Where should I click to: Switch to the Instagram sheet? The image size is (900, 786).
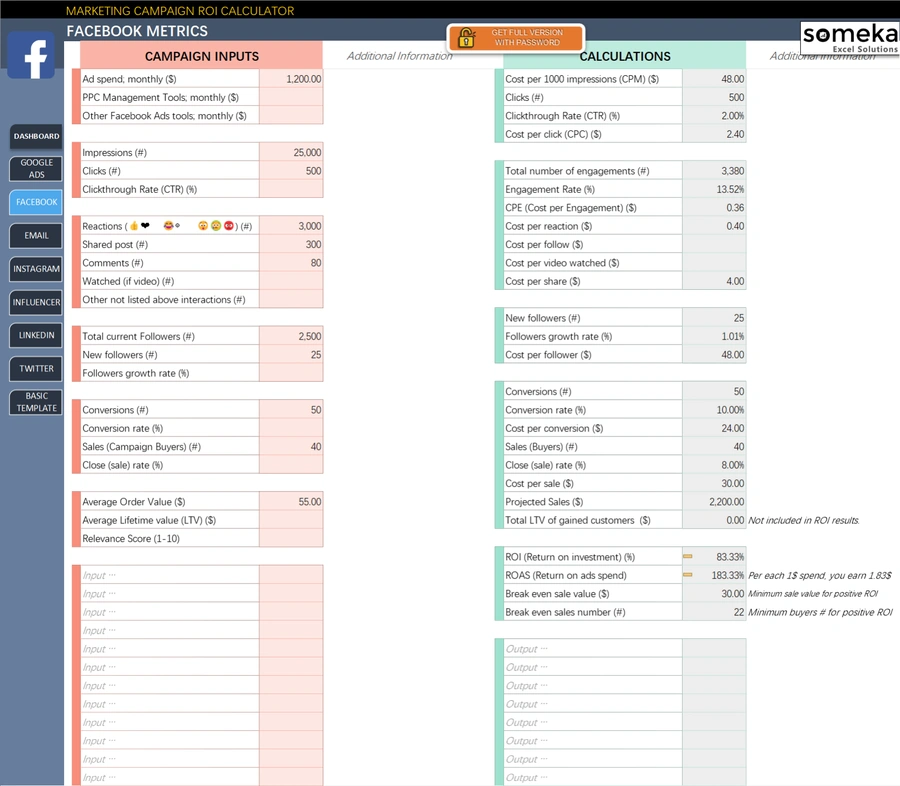click(36, 269)
